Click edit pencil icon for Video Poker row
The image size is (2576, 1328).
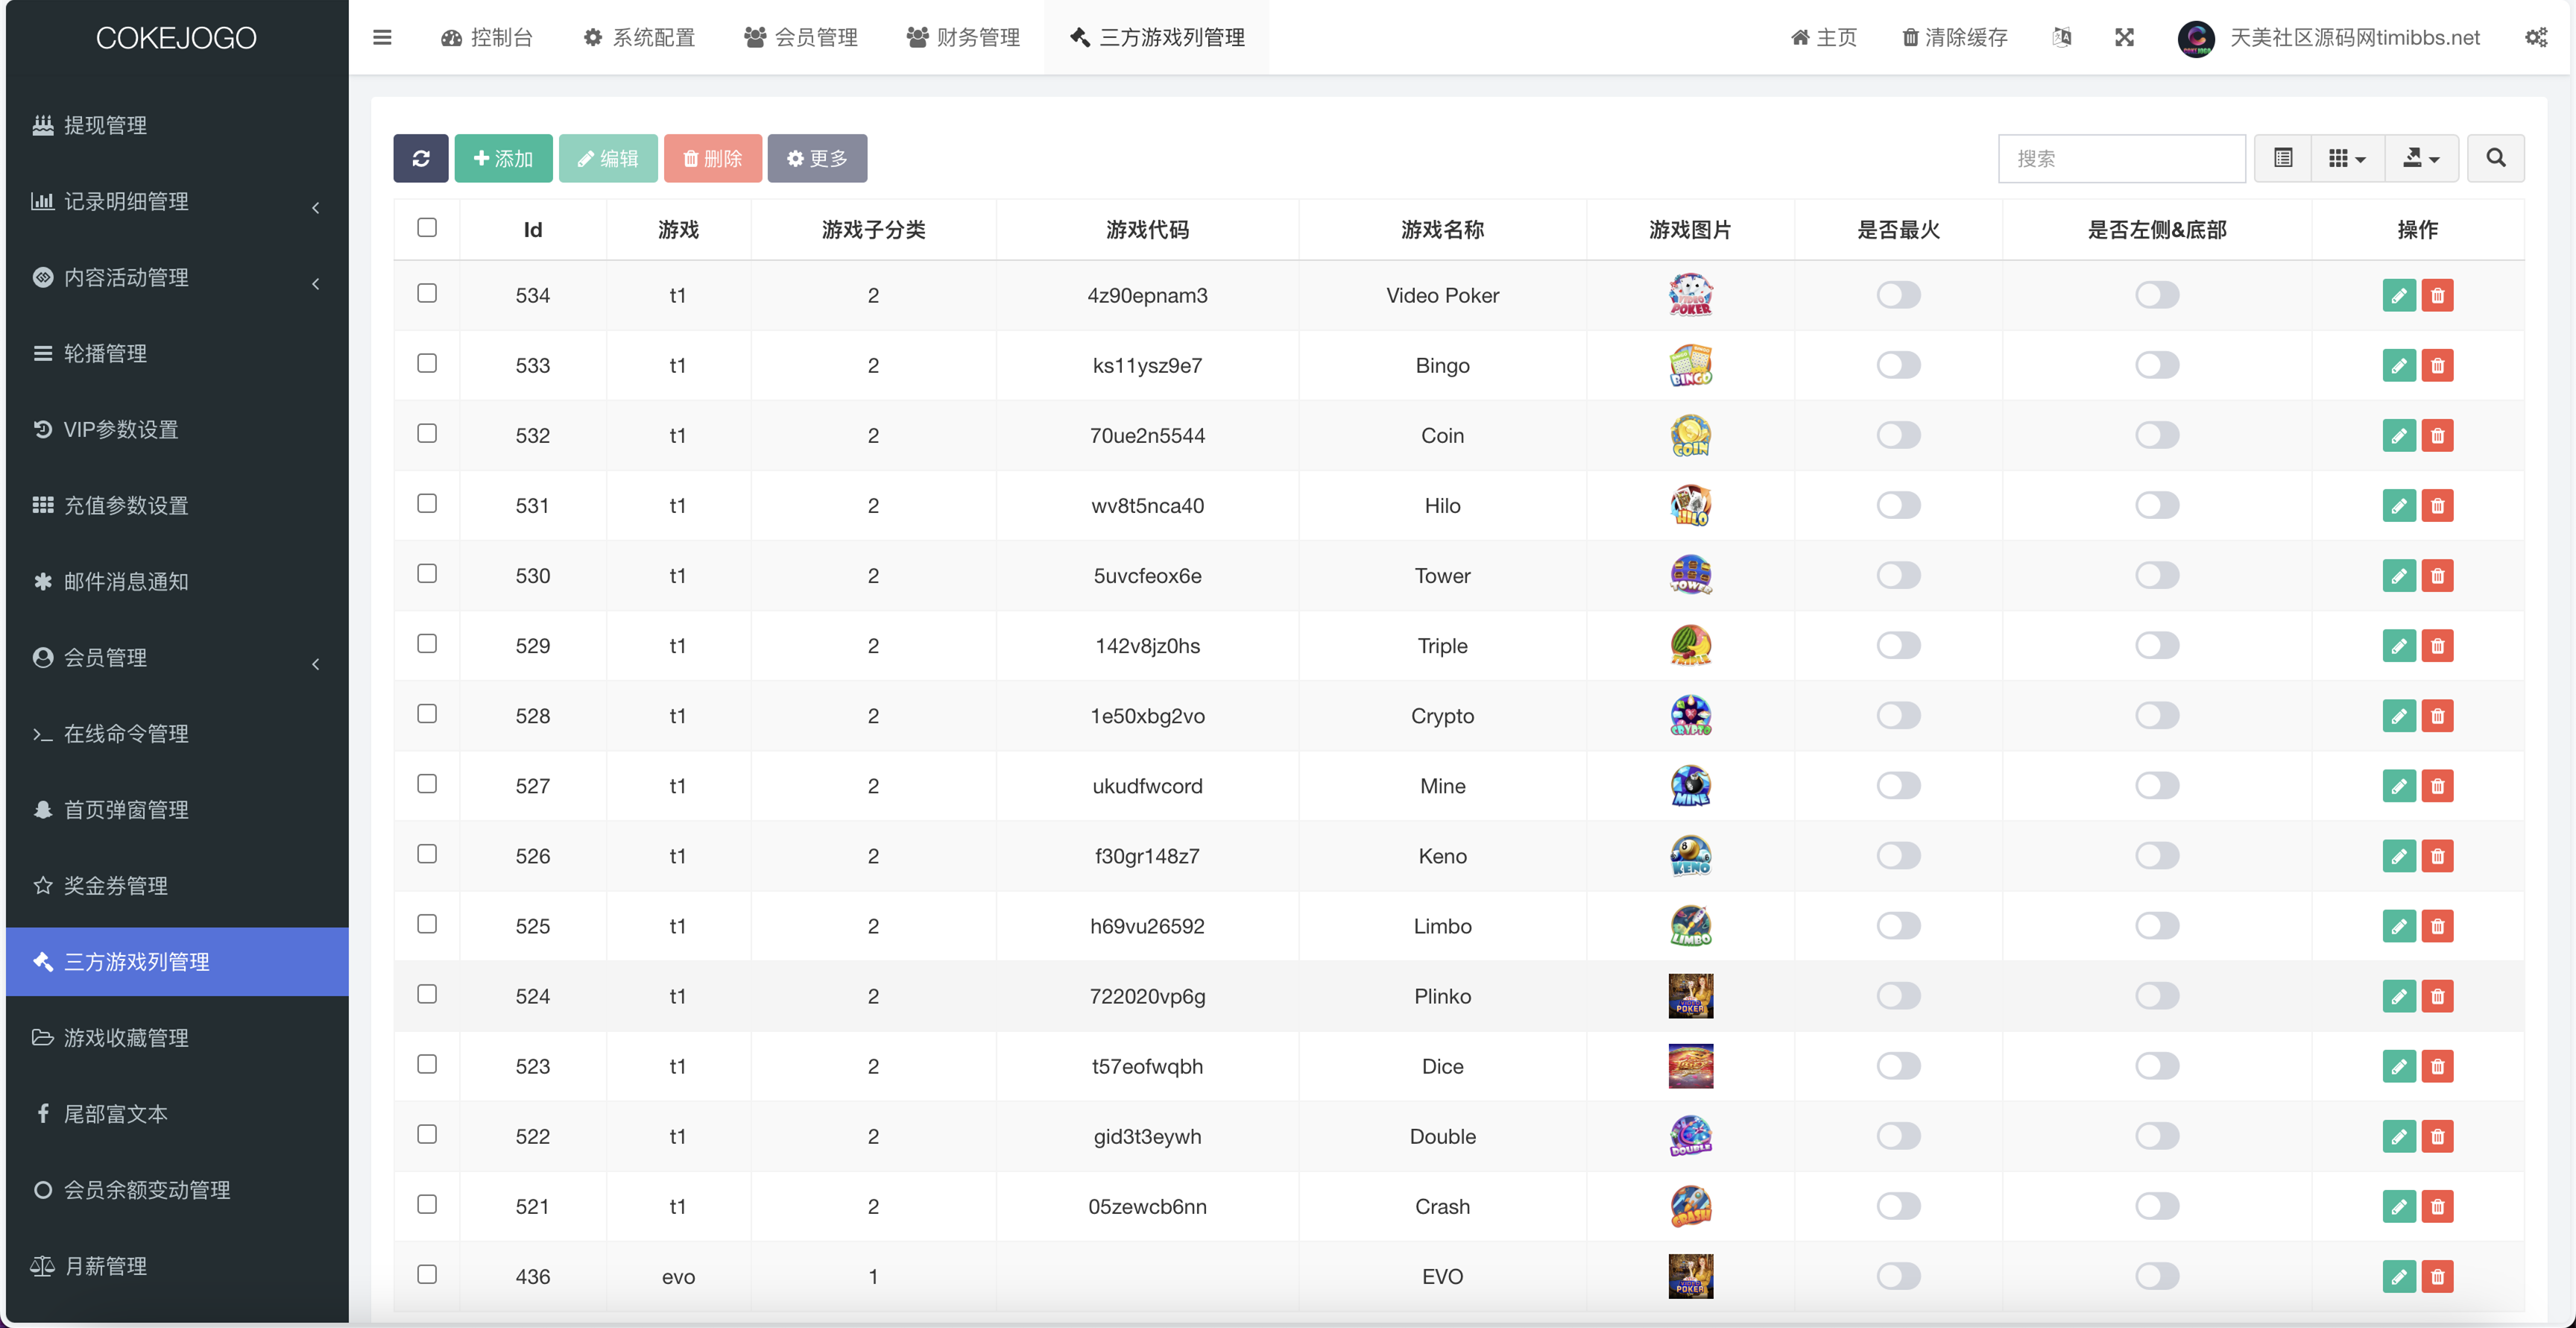pyautogui.click(x=2398, y=296)
